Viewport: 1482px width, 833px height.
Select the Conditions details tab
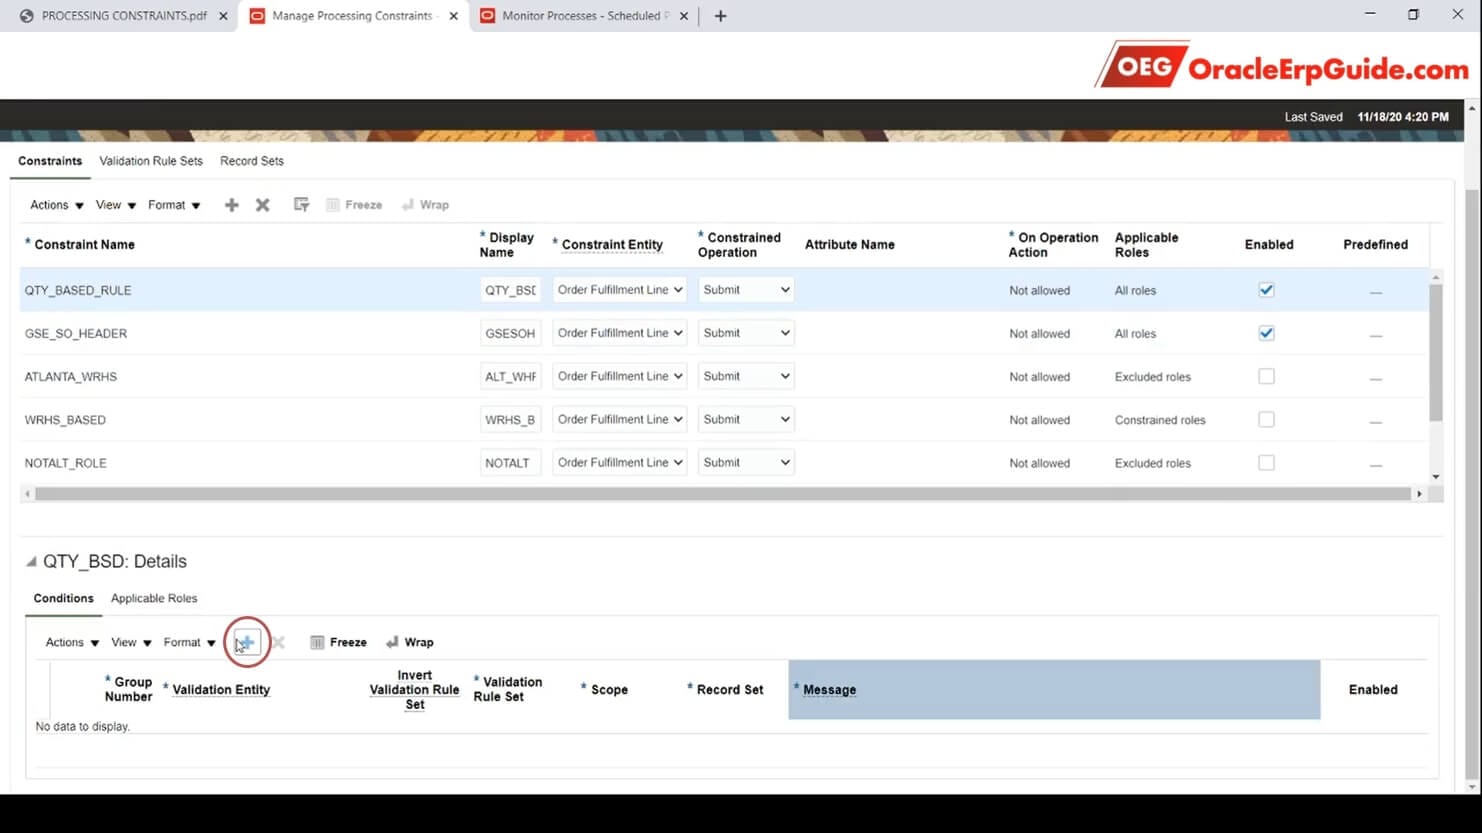pos(63,598)
